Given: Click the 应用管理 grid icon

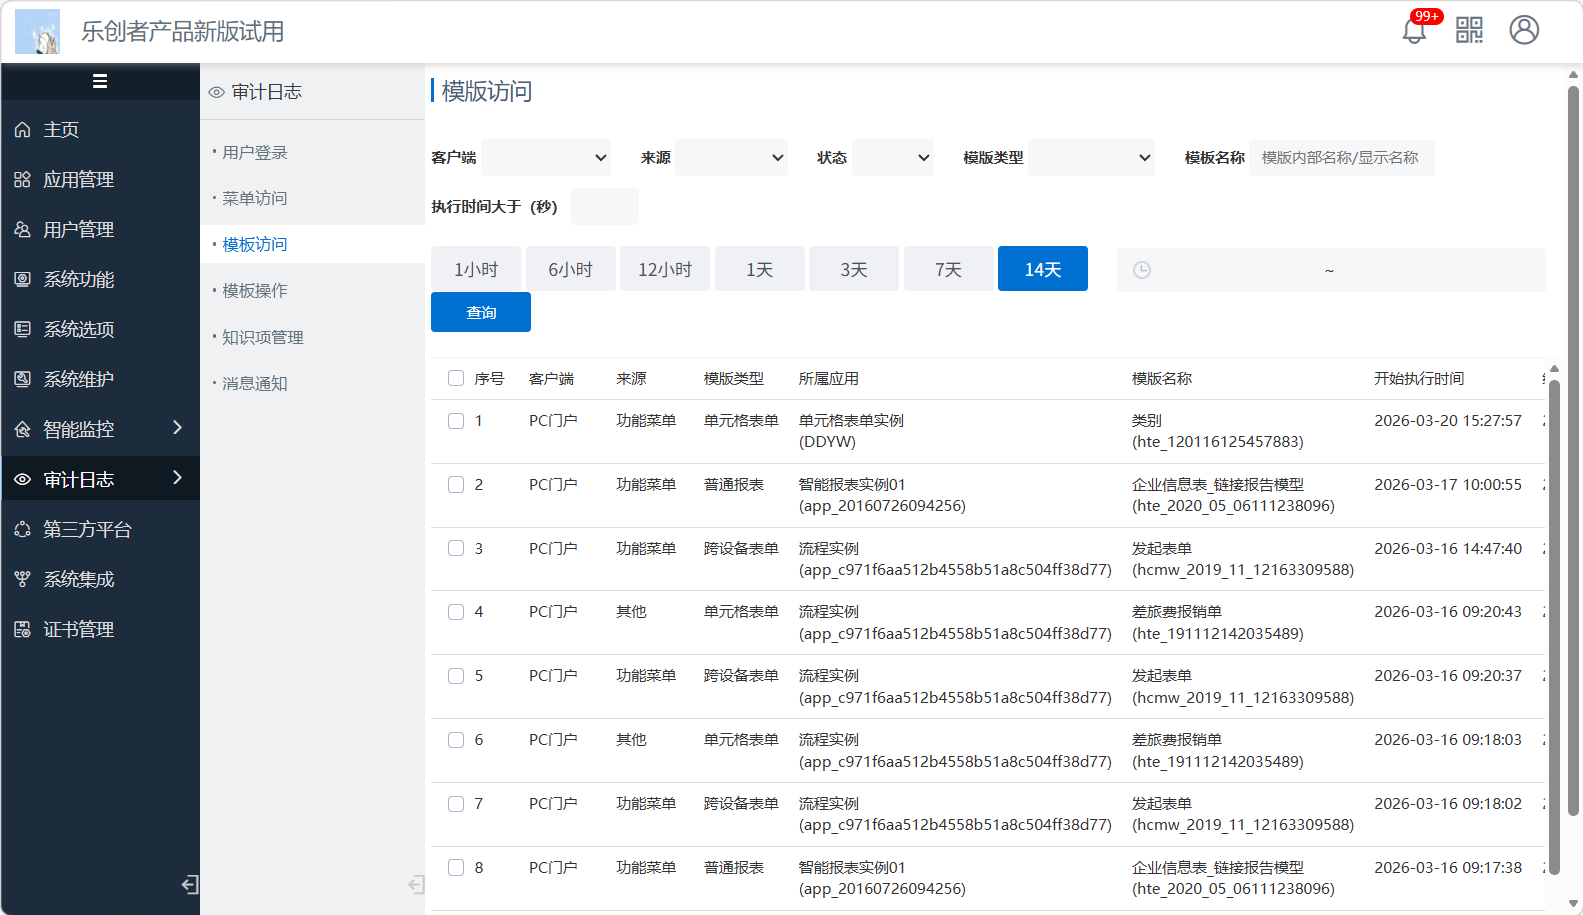Looking at the screenshot, I should [22, 180].
